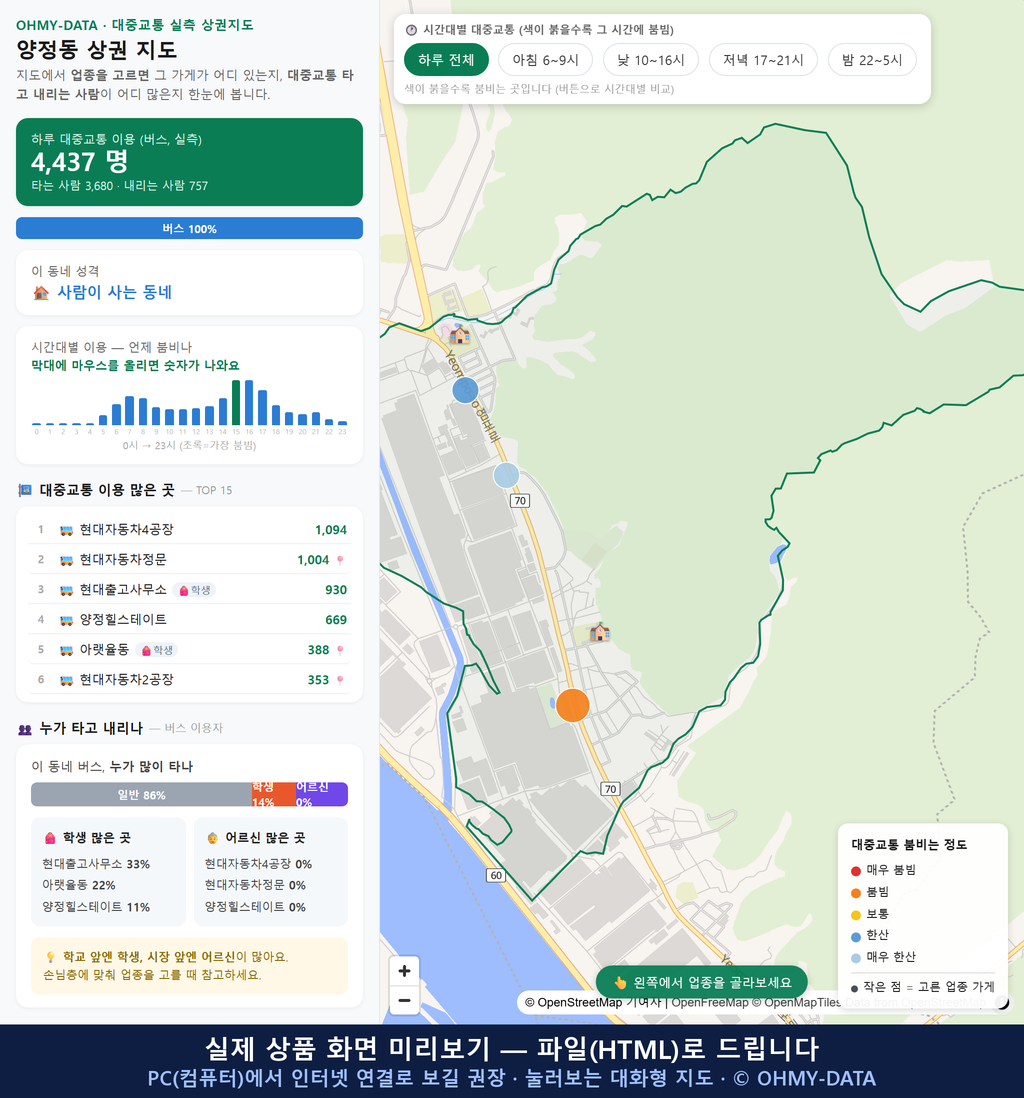Image resolution: width=1024 pixels, height=1098 pixels.
Task: Click the yellow 보통 legend dot
Action: 855,915
